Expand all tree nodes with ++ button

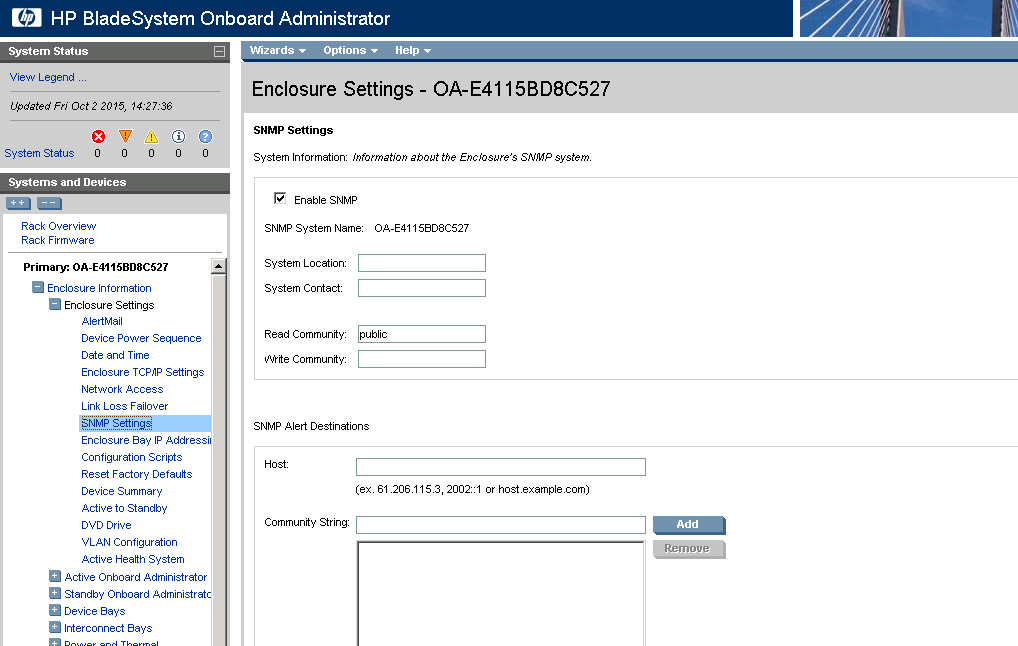(18, 203)
